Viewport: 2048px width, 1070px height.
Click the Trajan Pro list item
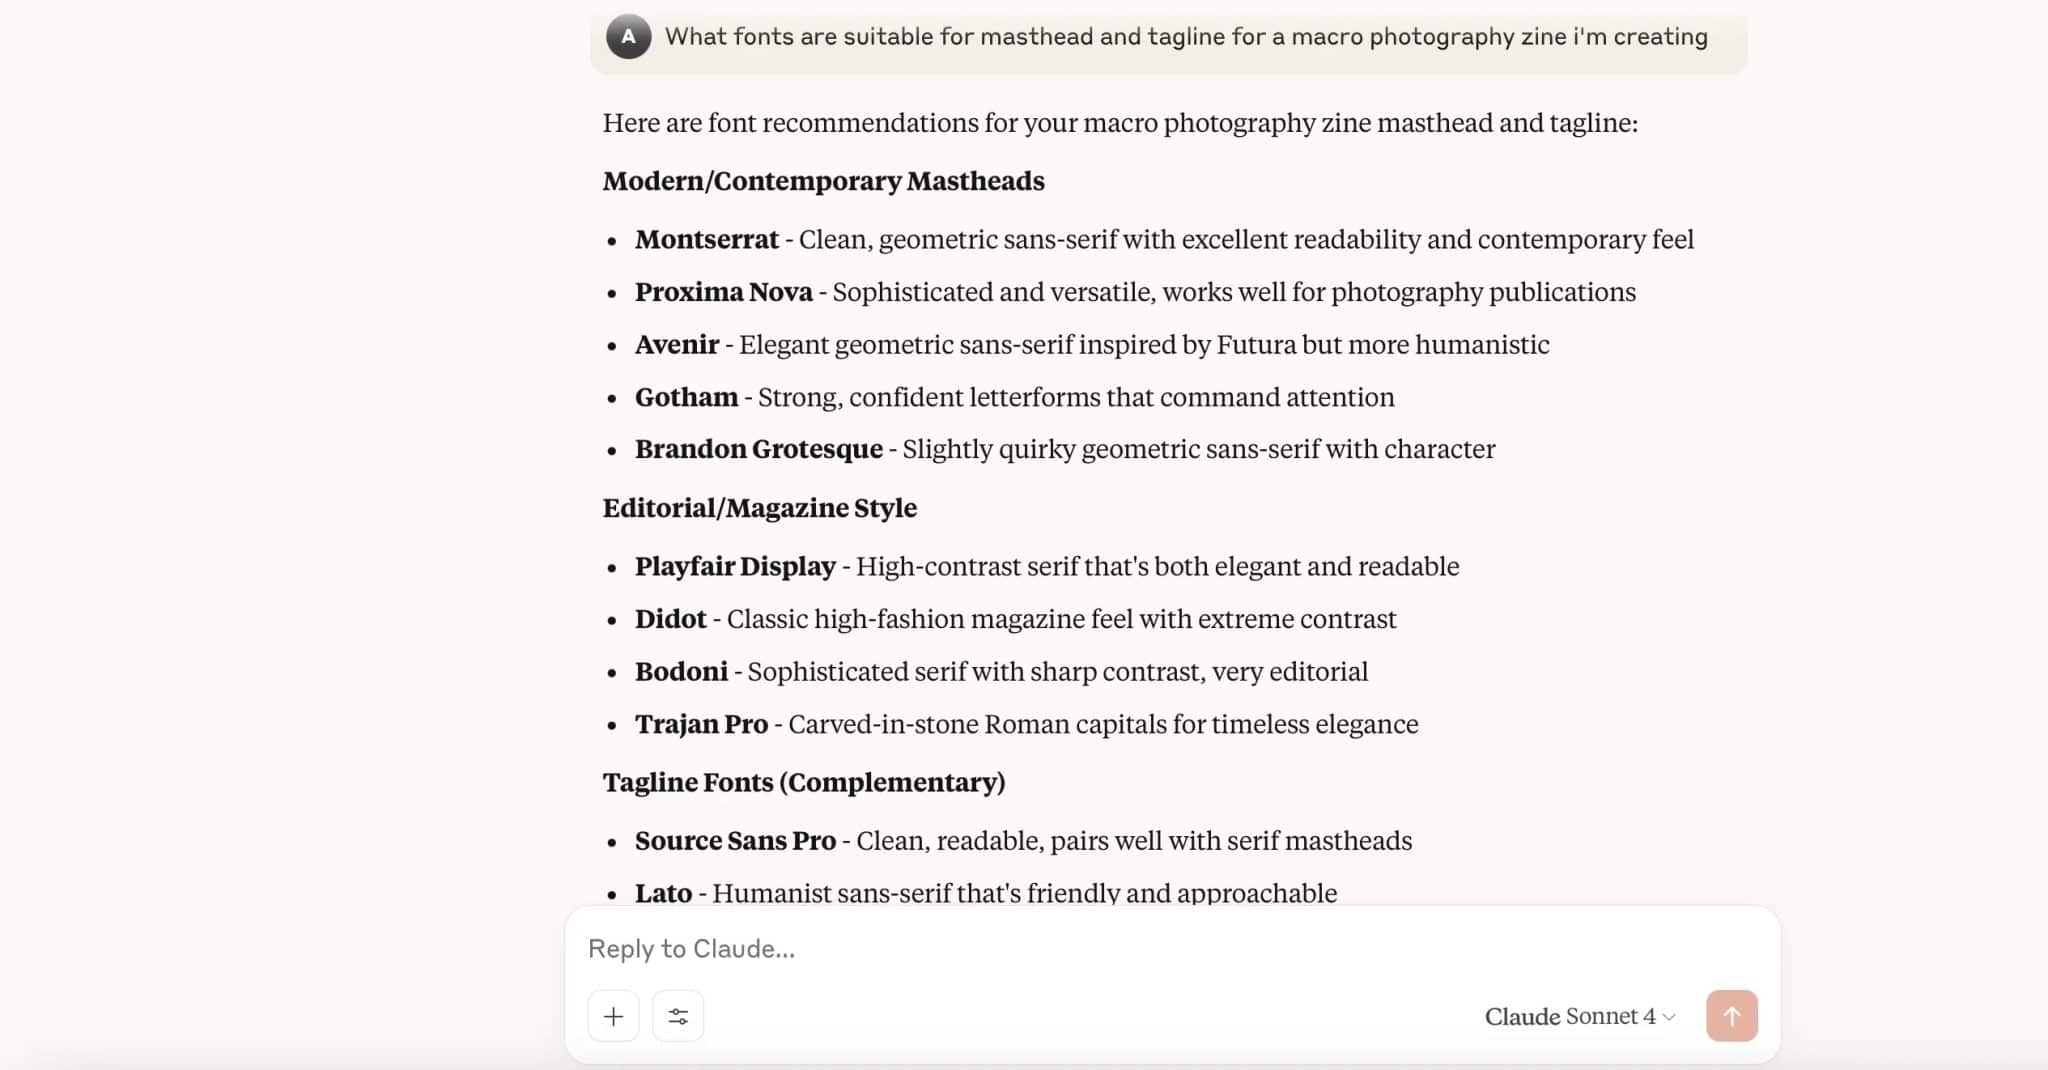click(702, 724)
